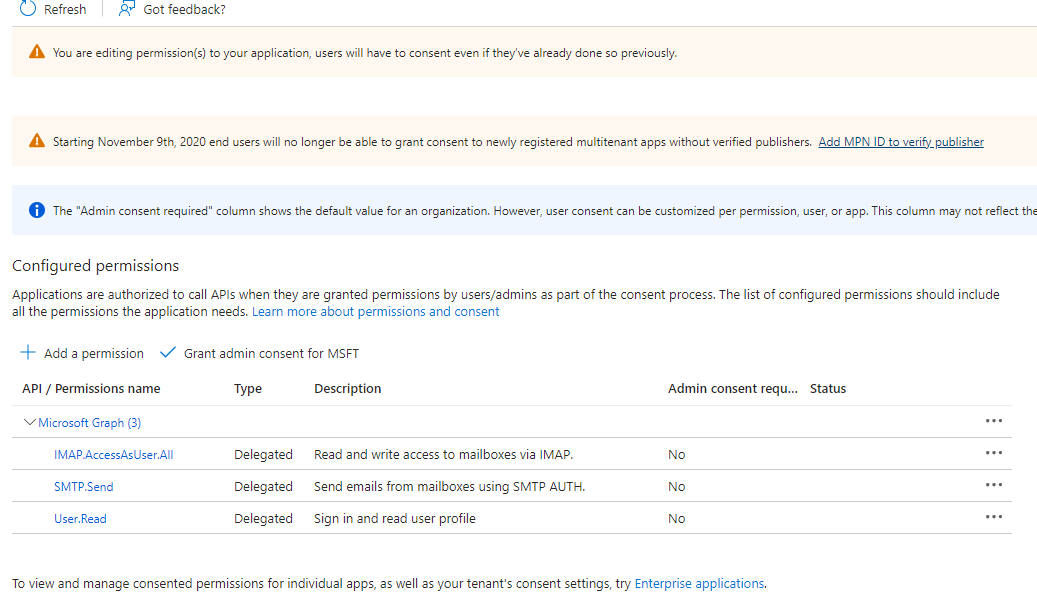Image resolution: width=1037 pixels, height=612 pixels.
Task: Open more options for IMAP.AccessAsUser.All row
Action: pos(993,453)
